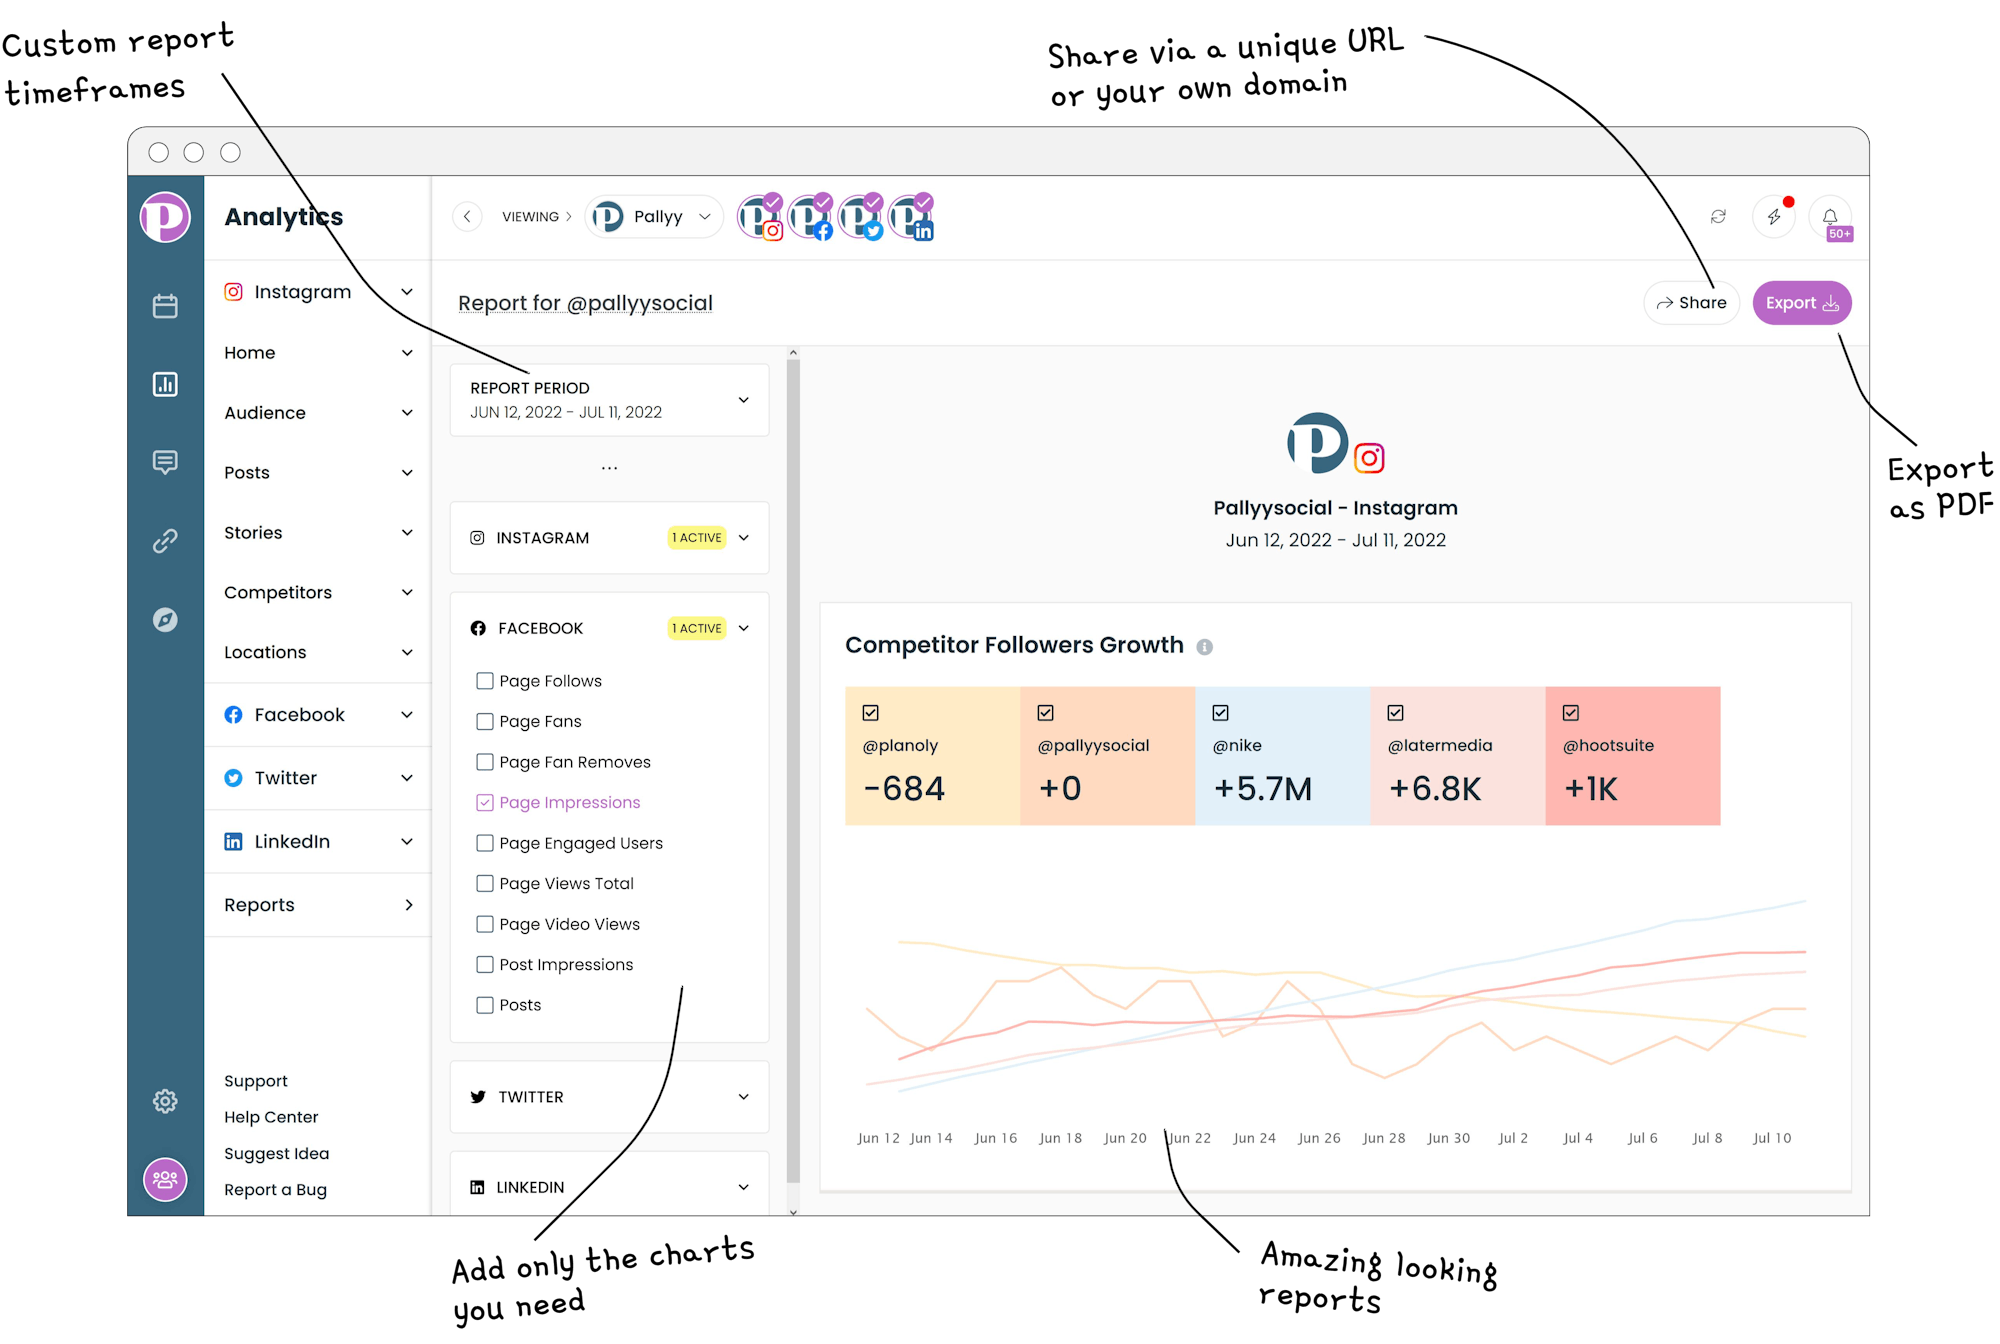Expand the TWITTER report section

tap(609, 1097)
